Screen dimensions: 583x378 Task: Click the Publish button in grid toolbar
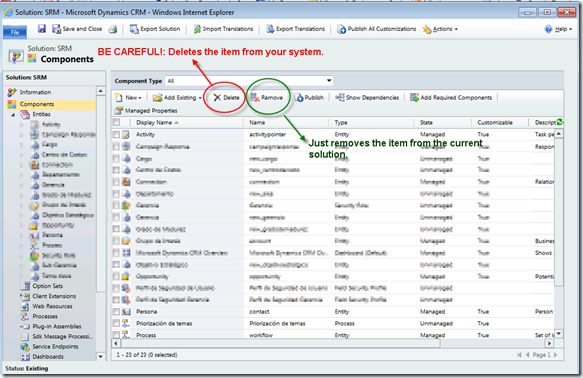309,98
